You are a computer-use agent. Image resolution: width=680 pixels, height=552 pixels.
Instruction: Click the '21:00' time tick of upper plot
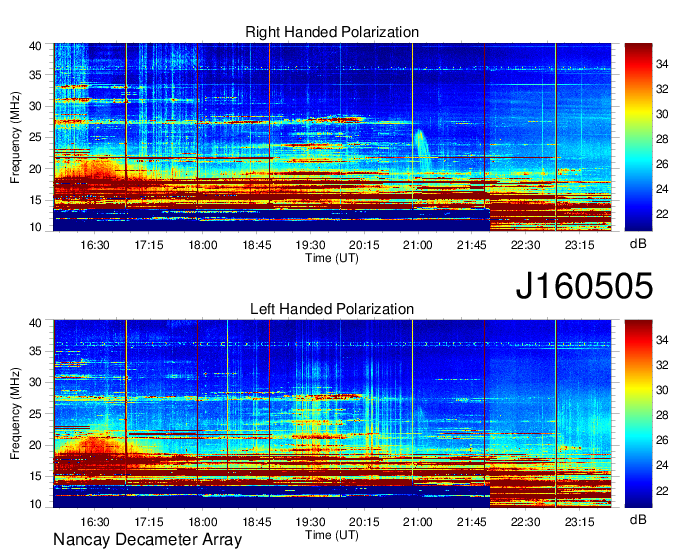[x=418, y=245]
